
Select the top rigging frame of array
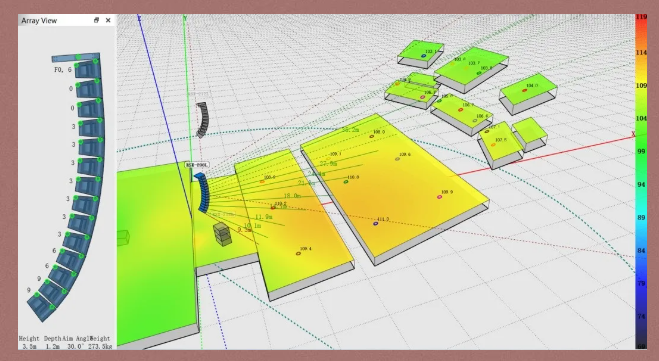pos(76,57)
